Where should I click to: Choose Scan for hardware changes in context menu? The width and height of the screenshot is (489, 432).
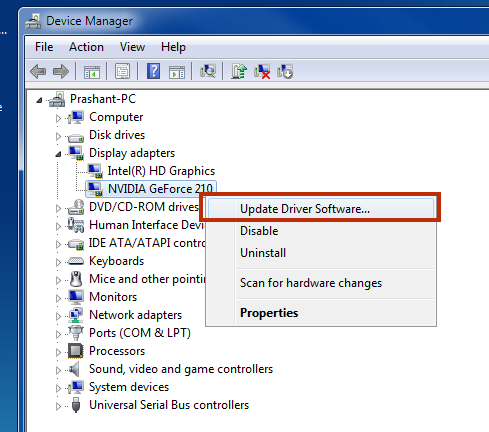pos(321,283)
